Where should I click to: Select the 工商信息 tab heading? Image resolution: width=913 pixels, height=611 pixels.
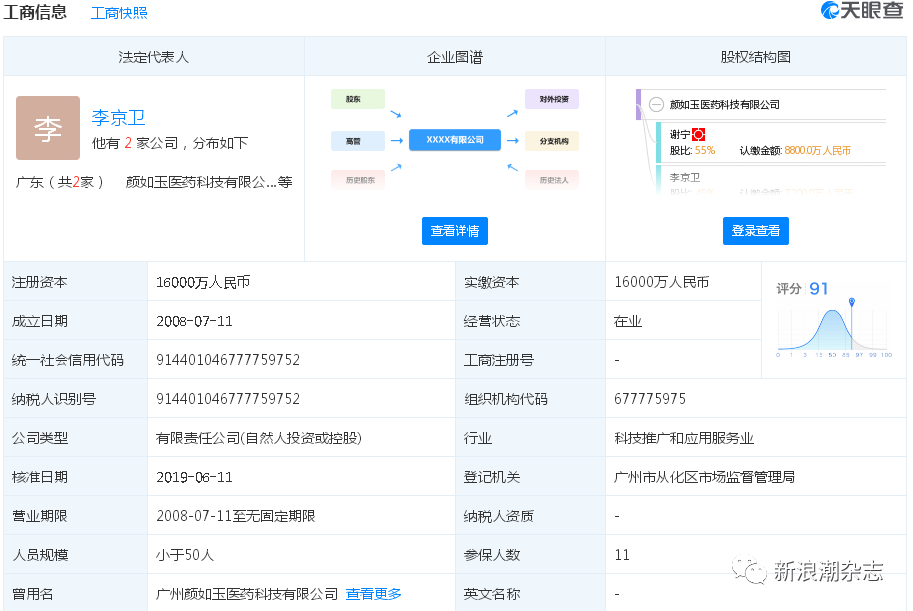pyautogui.click(x=36, y=13)
